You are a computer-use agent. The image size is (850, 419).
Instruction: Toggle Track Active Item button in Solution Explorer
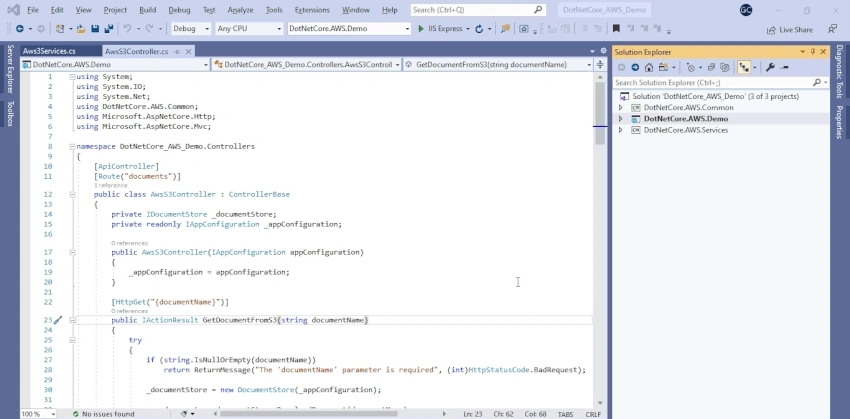click(744, 68)
